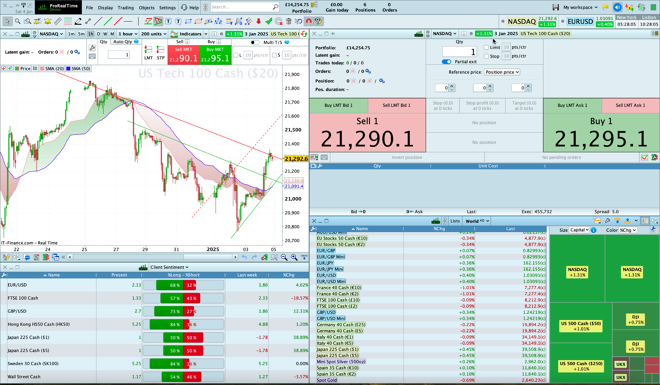Click the large Buy 1 button
The width and height of the screenshot is (660, 385).
601,133
